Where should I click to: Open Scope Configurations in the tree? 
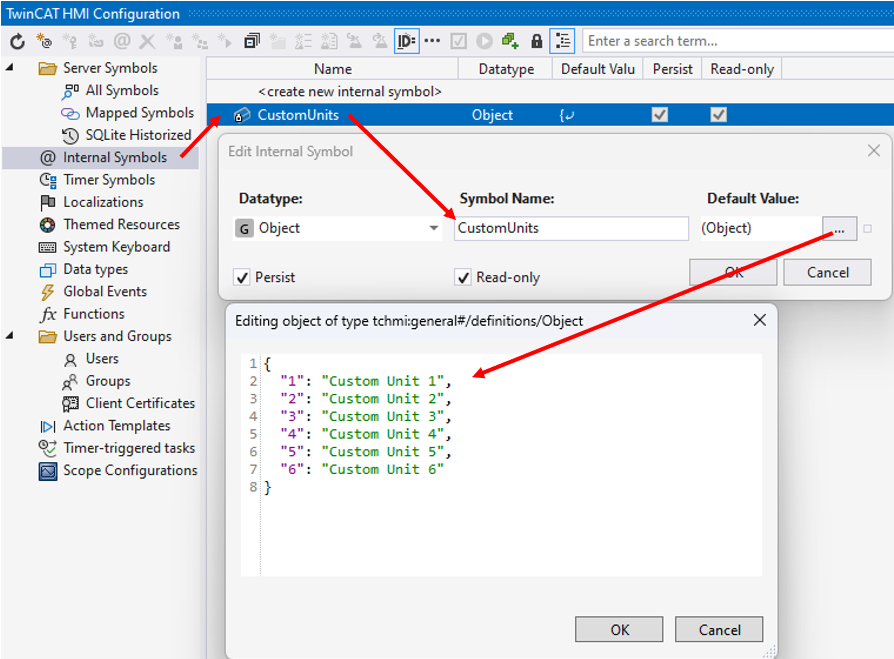point(129,470)
